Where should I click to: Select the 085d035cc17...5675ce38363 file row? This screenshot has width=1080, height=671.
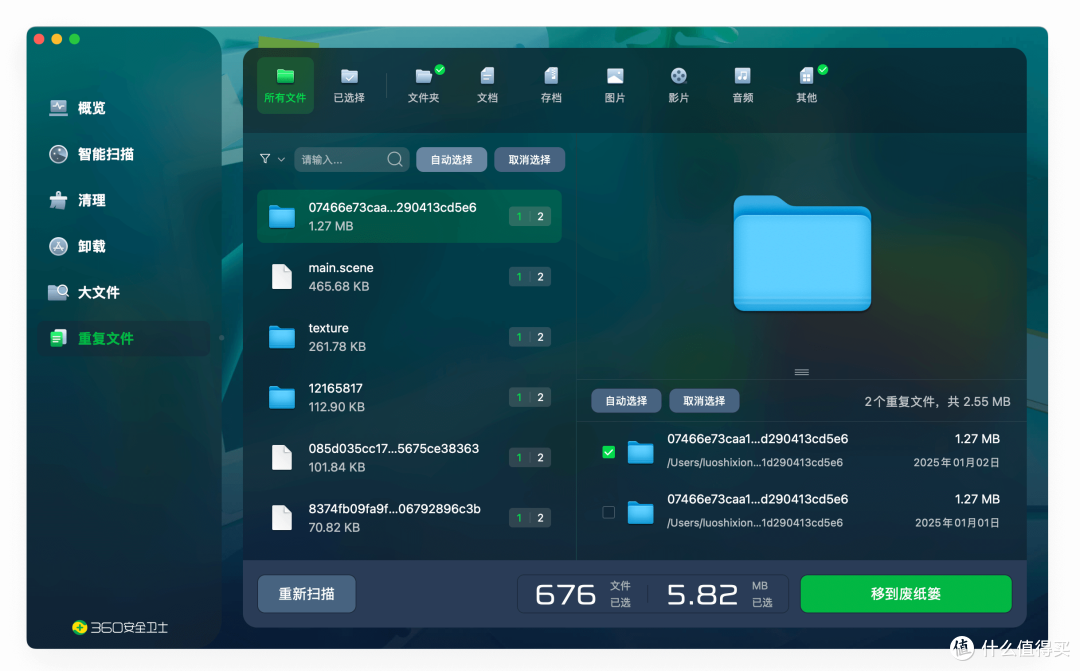click(x=409, y=457)
